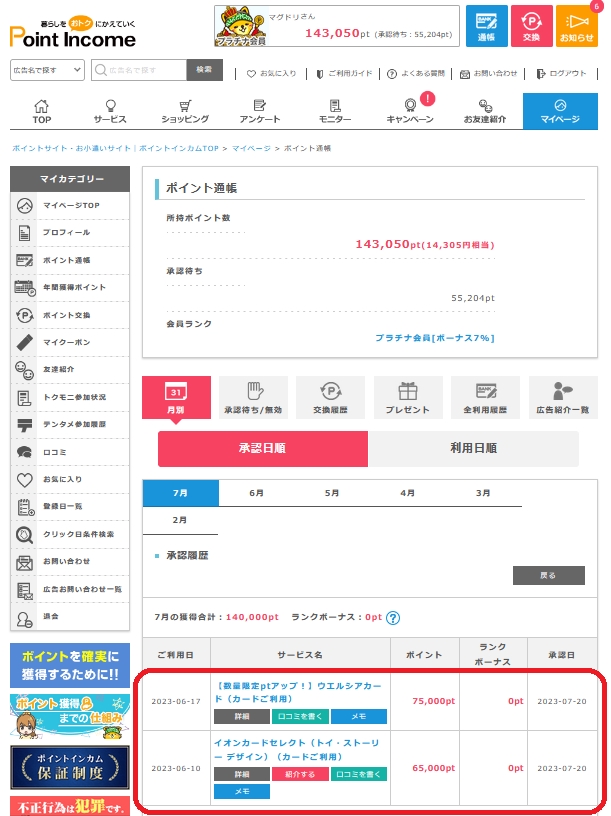Go to TOP home icon

point(42,111)
